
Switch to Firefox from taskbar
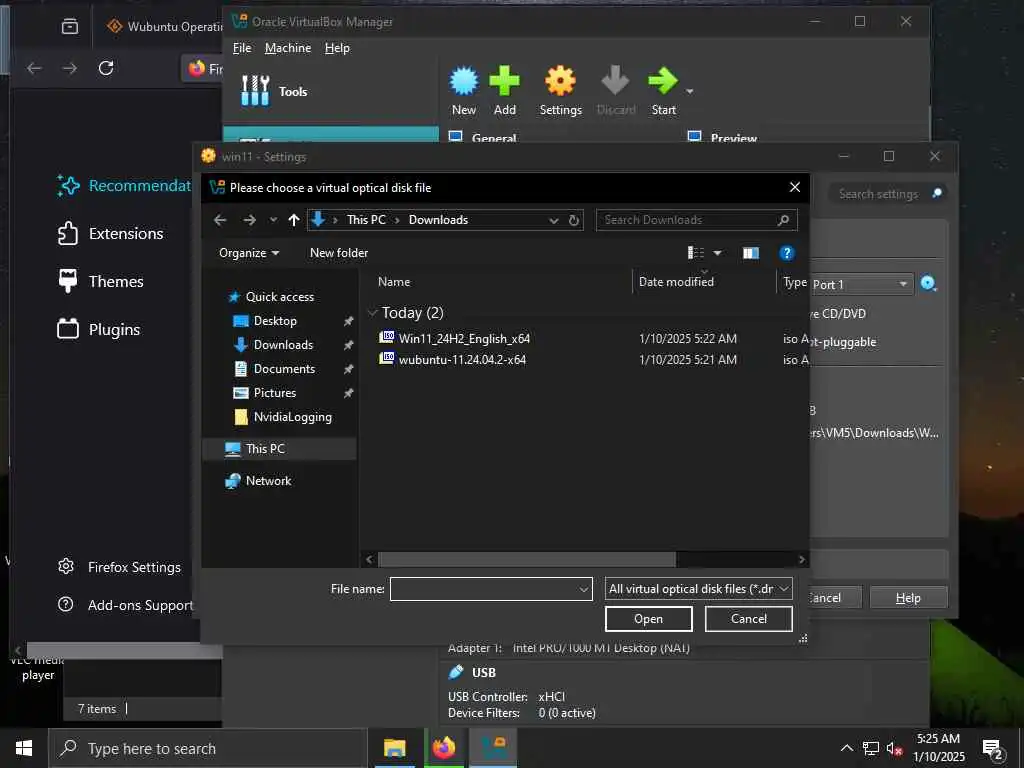click(443, 748)
